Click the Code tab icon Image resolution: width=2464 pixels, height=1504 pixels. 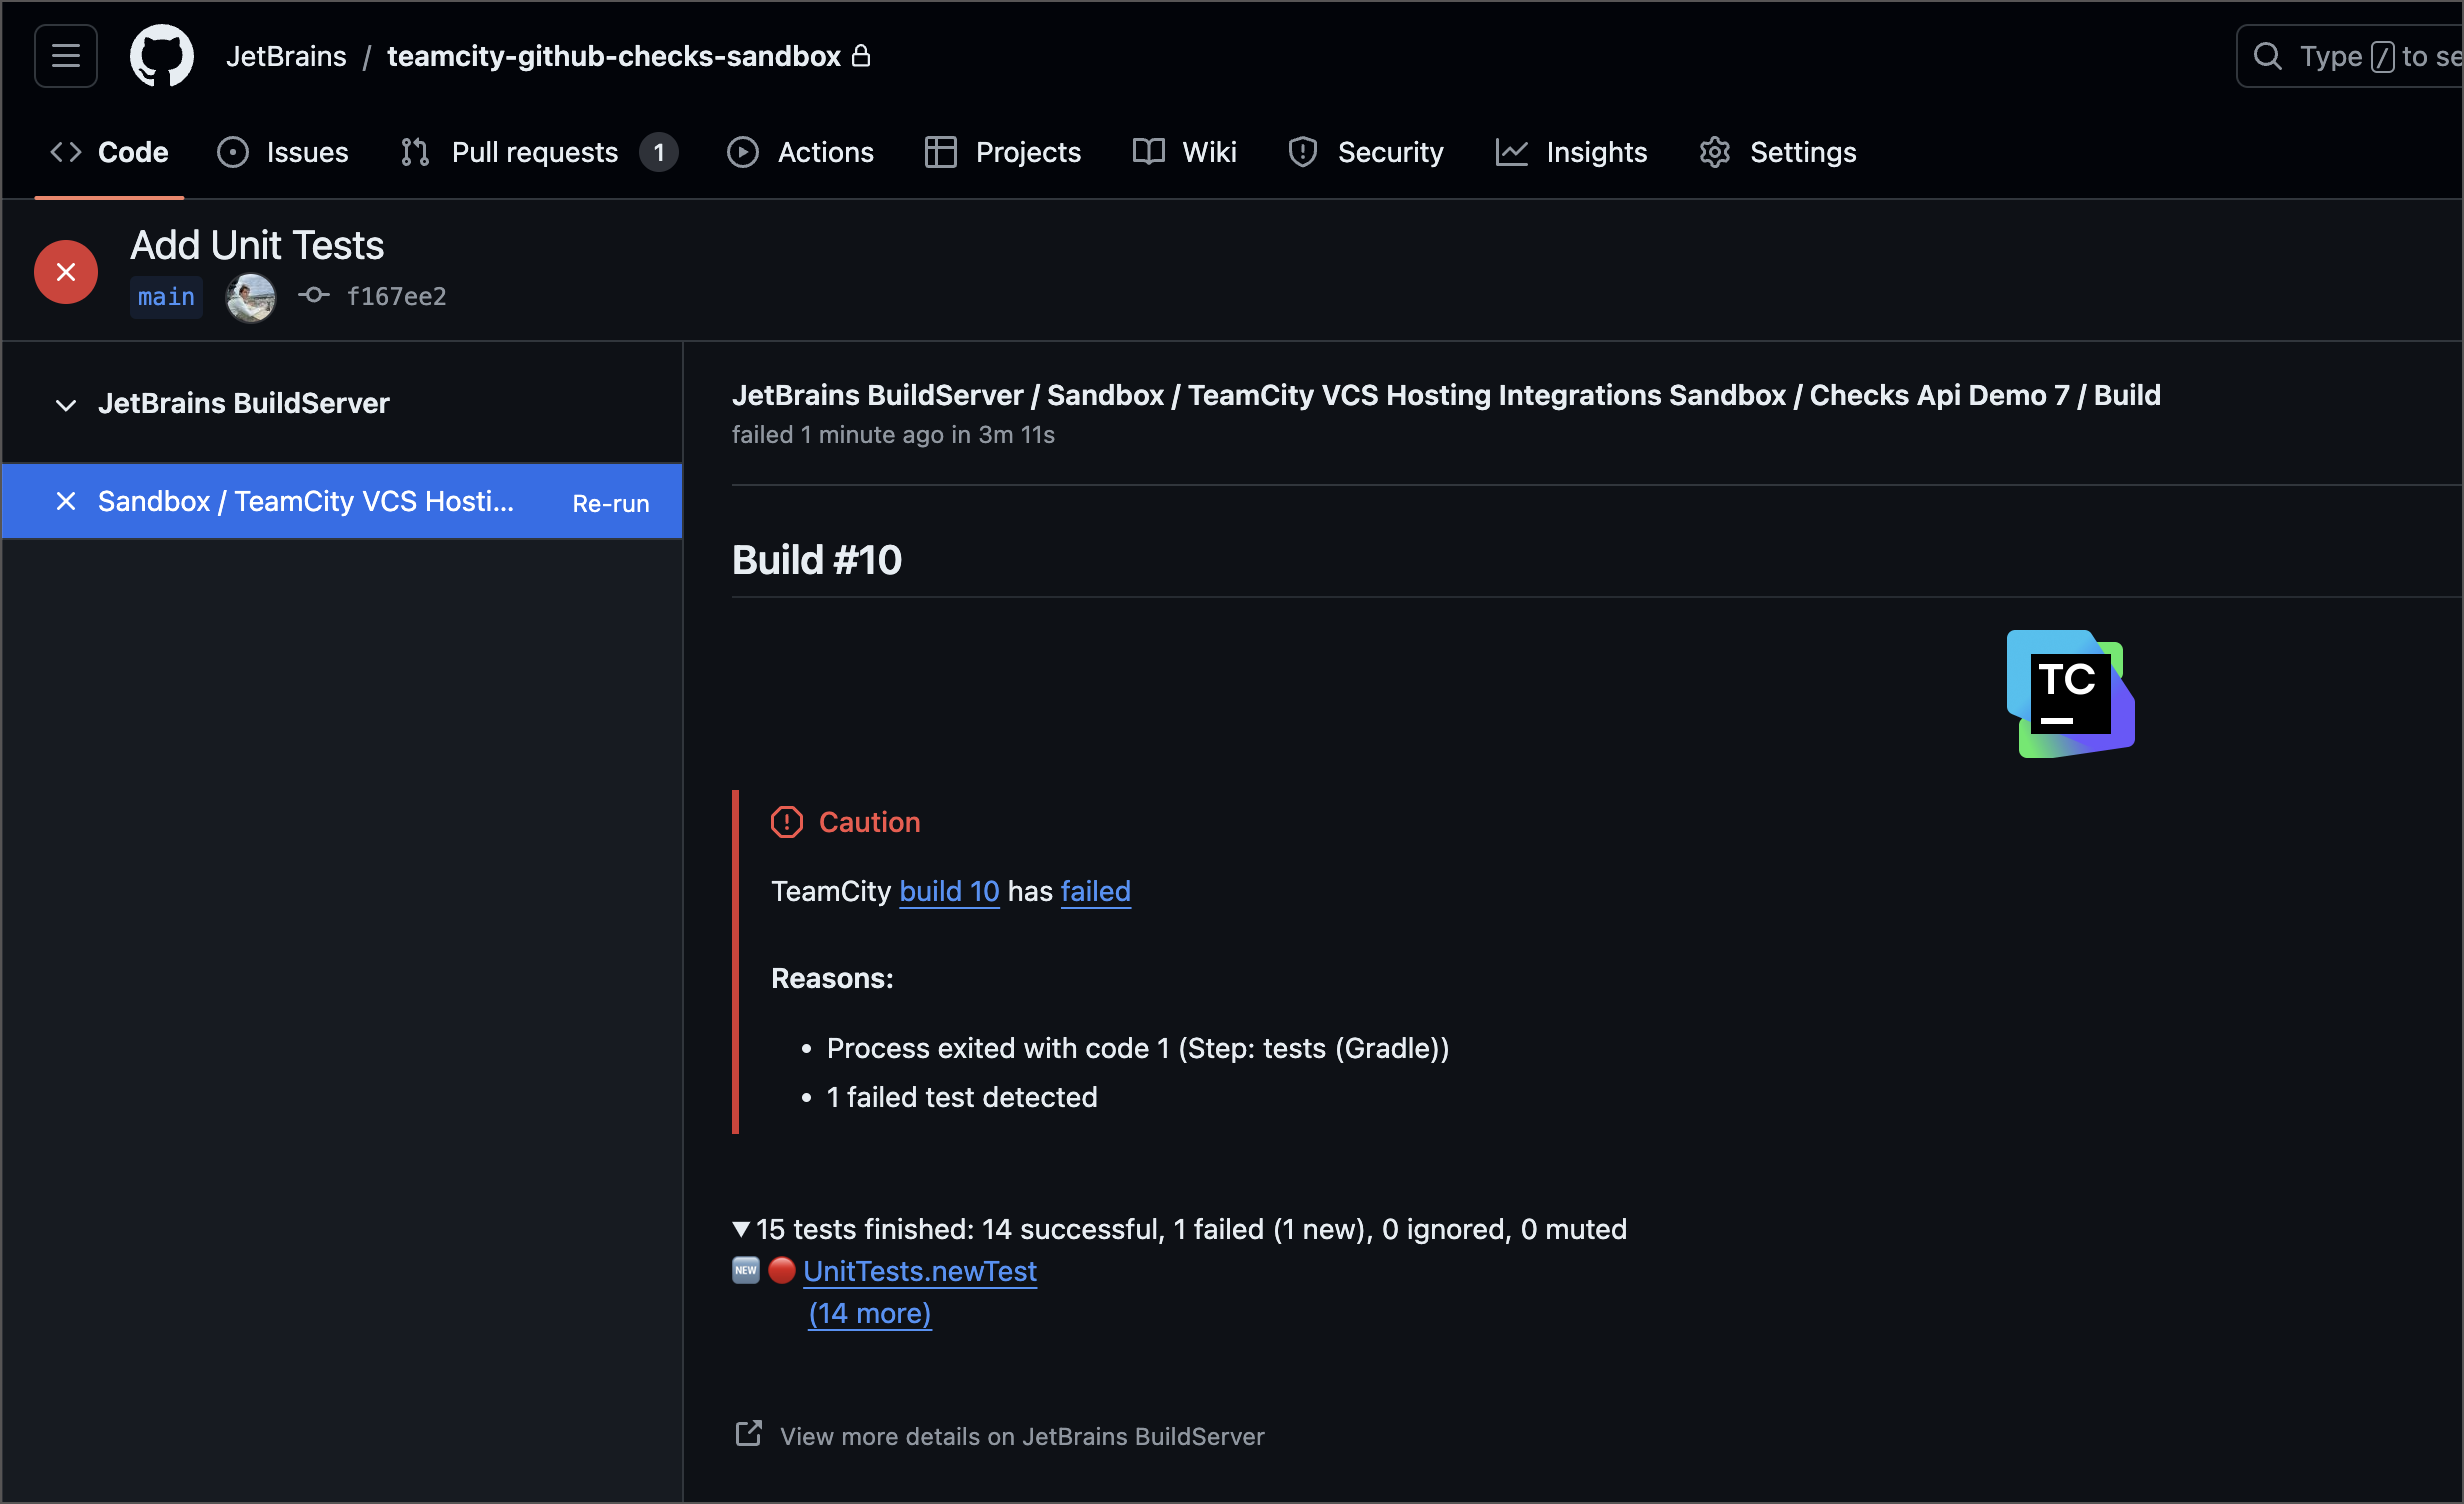click(65, 153)
